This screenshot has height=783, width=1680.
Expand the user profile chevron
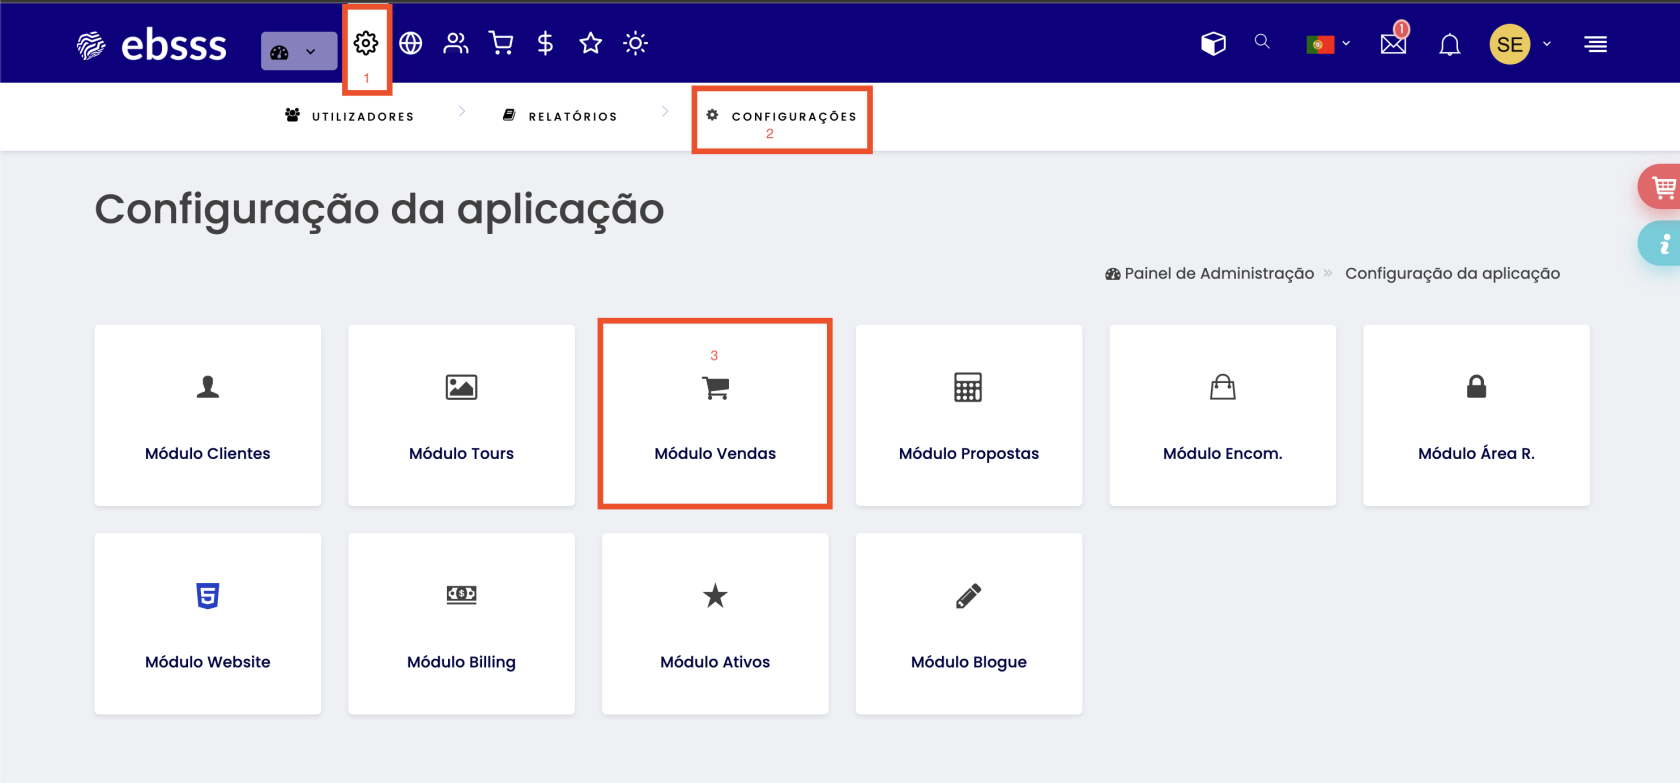click(x=1547, y=44)
